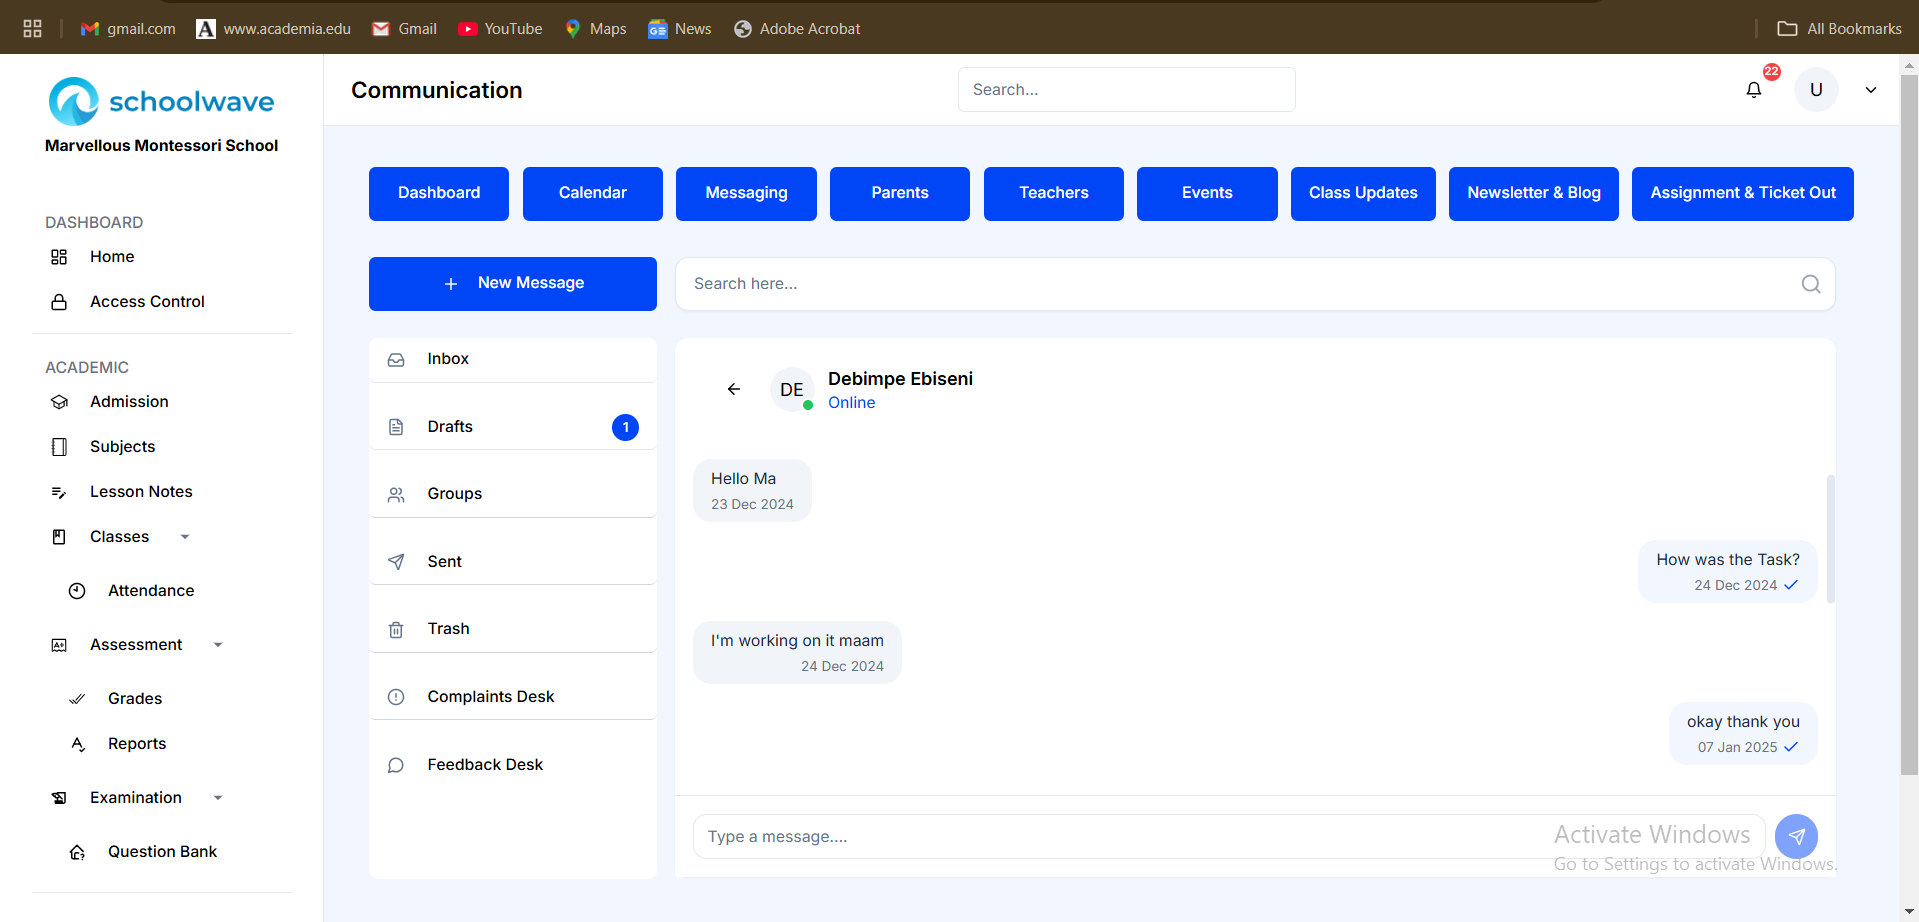Screen dimensions: 1919x922
Task: Click the Access Control lock icon
Action: point(59,302)
